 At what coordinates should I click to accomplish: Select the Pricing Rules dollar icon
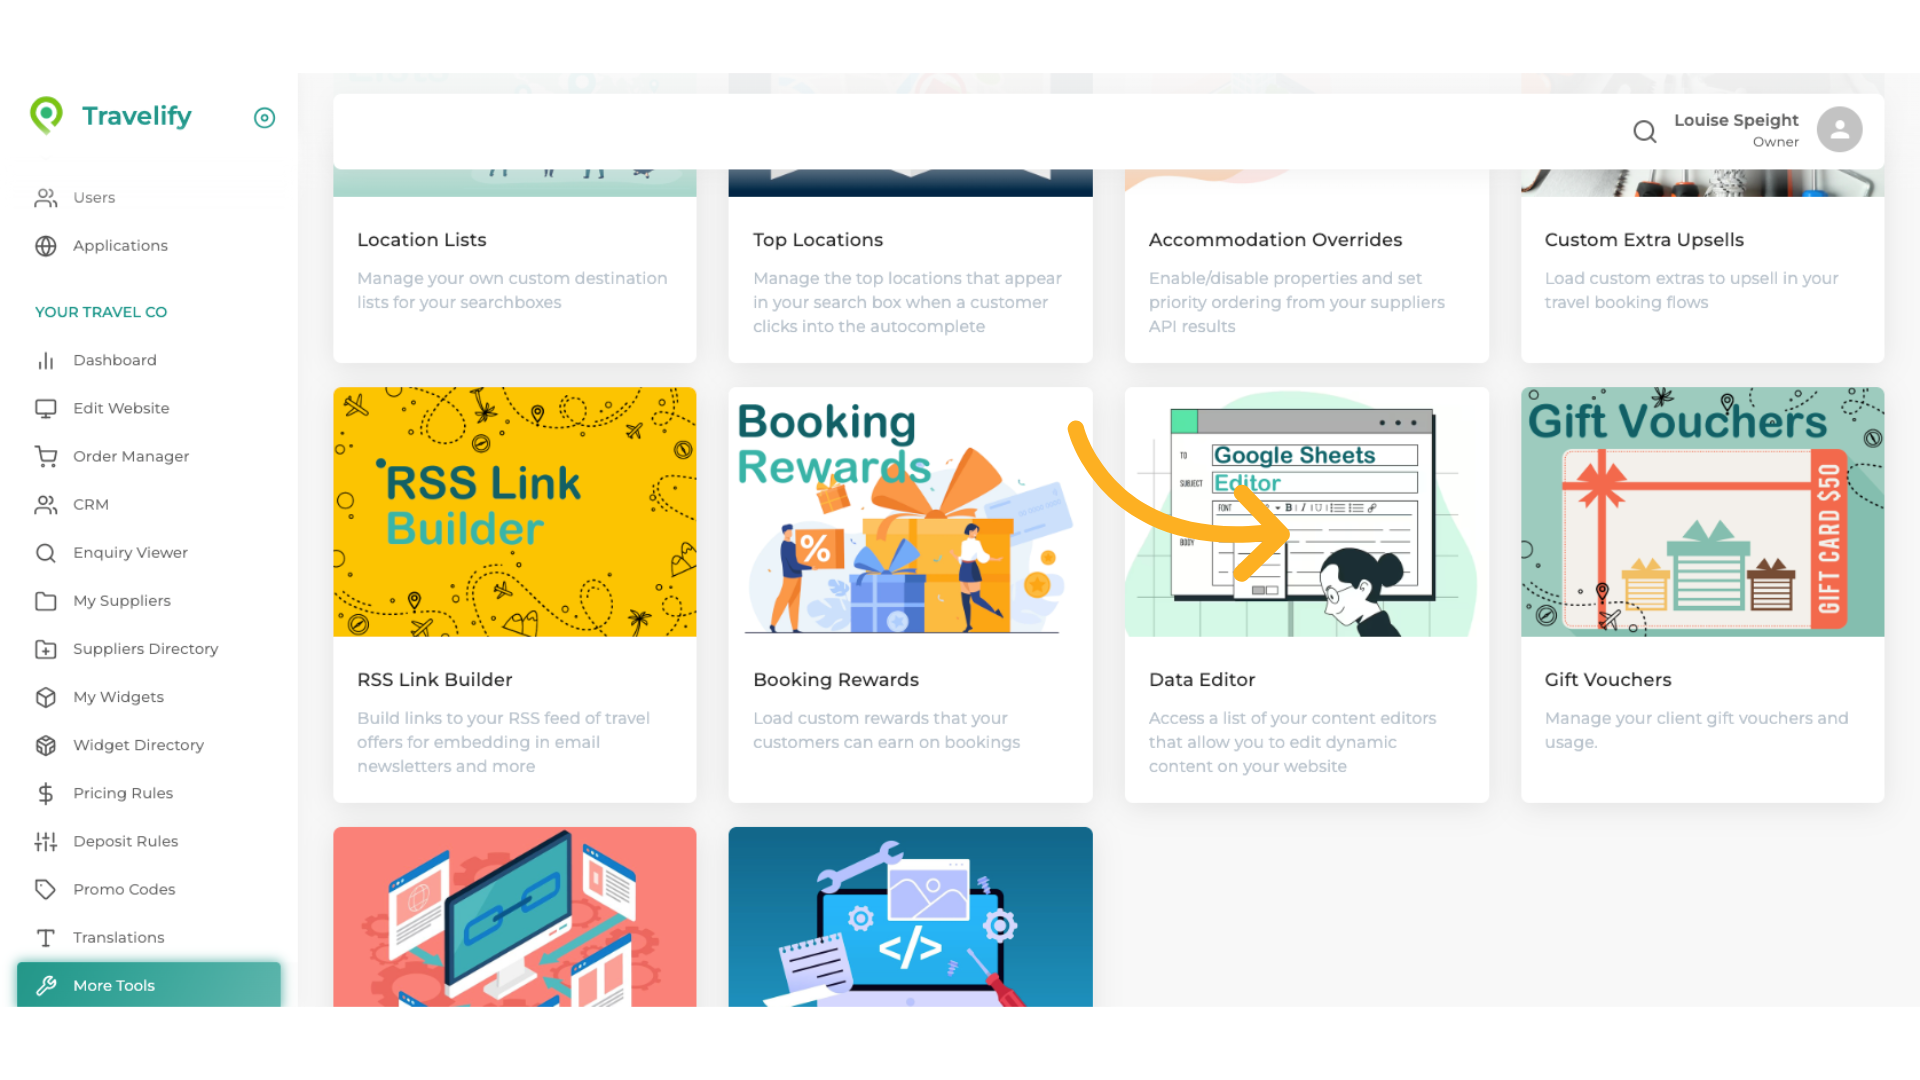click(46, 793)
